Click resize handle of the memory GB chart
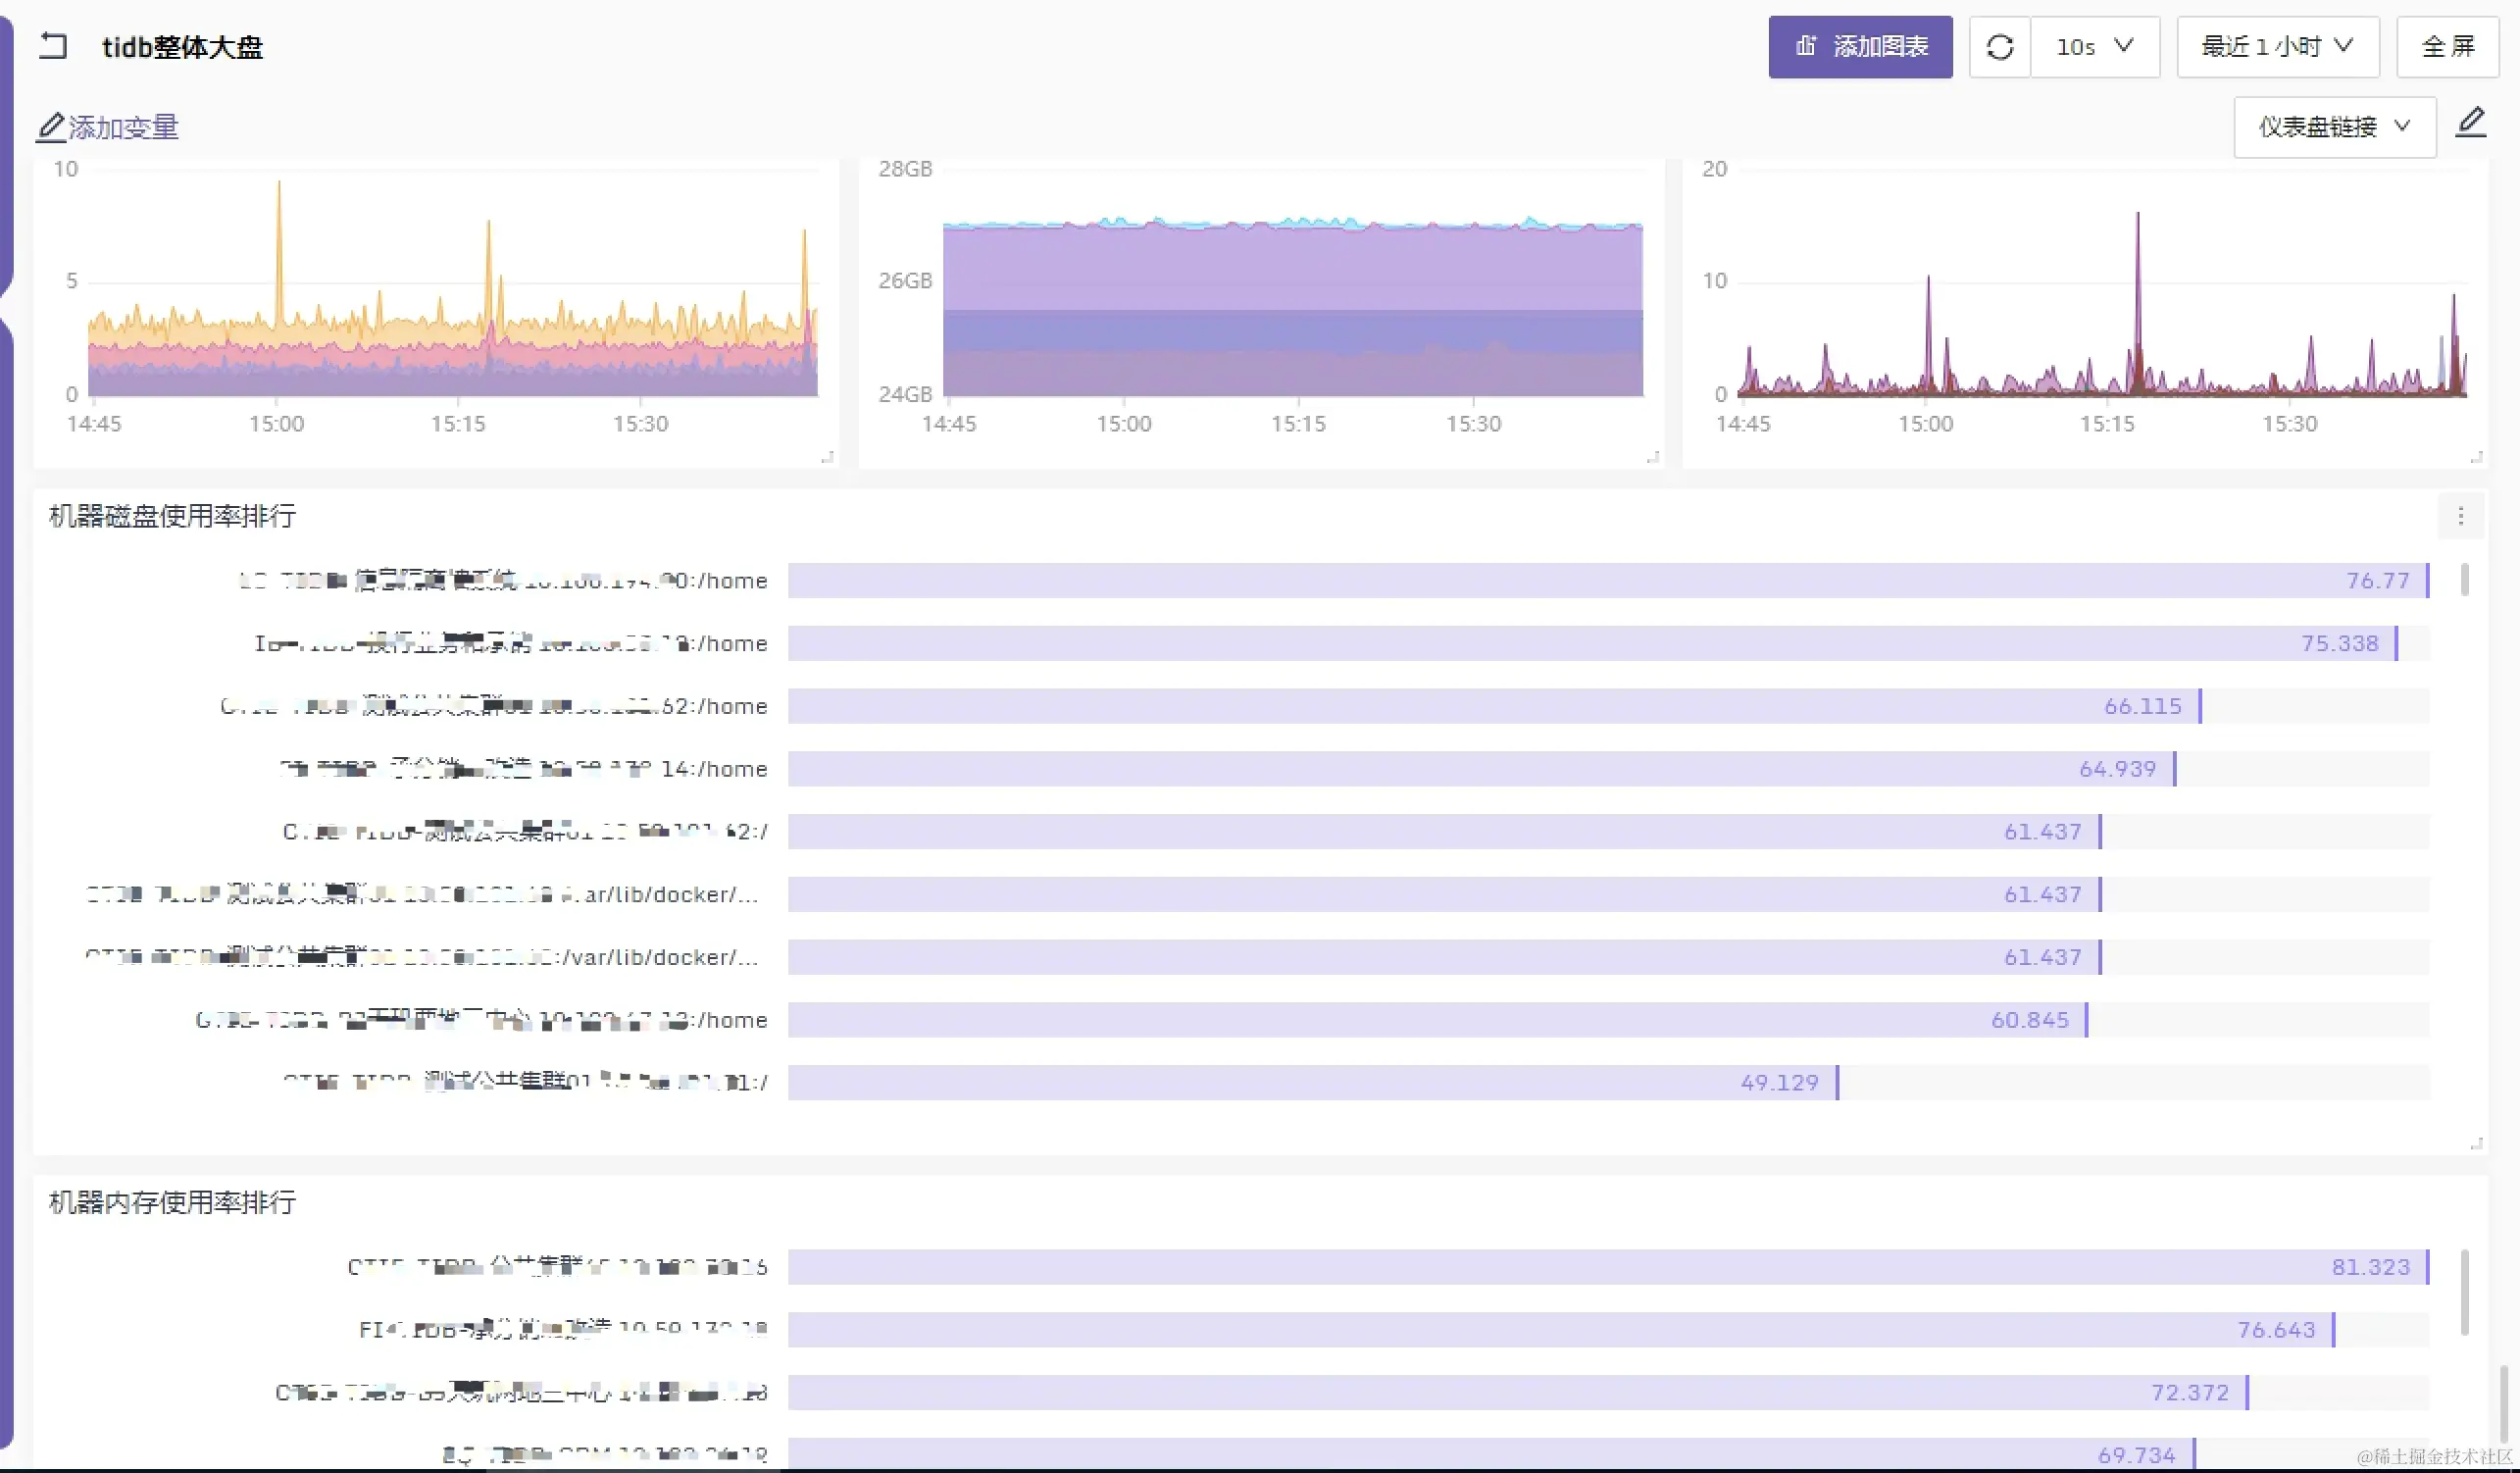2520x1473 pixels. pyautogui.click(x=1653, y=457)
